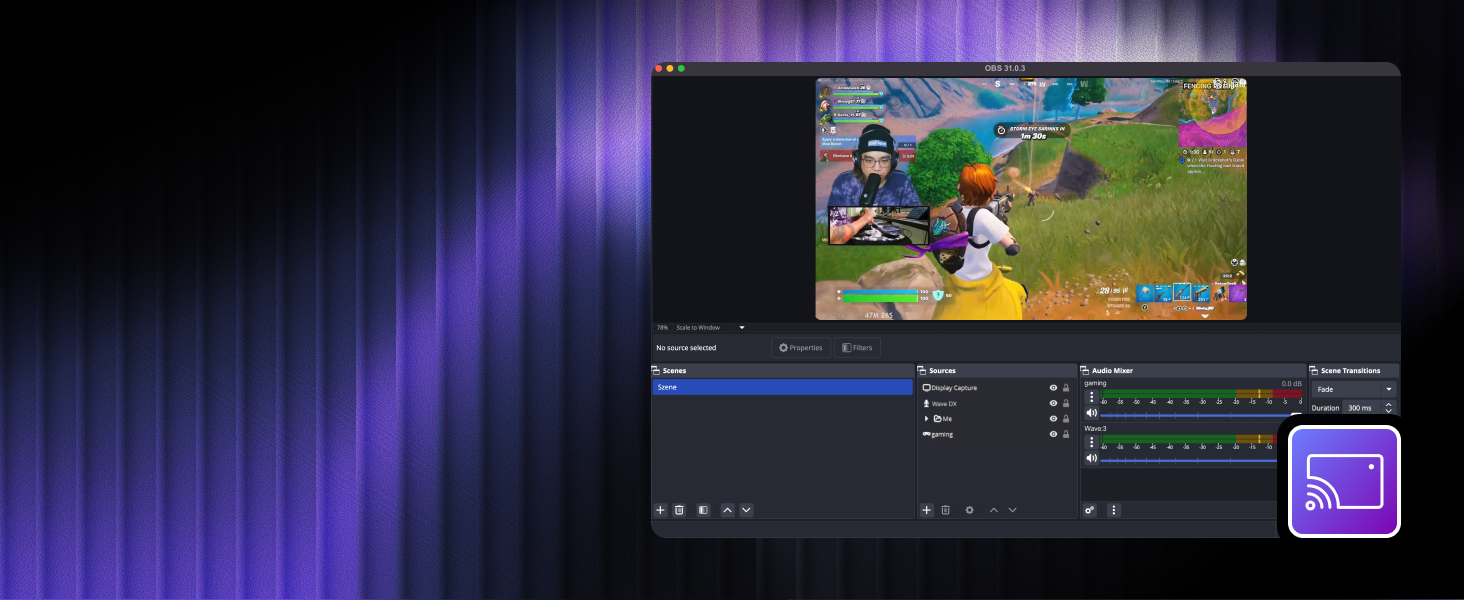Open the Scale to Window preview dropdown

741,327
